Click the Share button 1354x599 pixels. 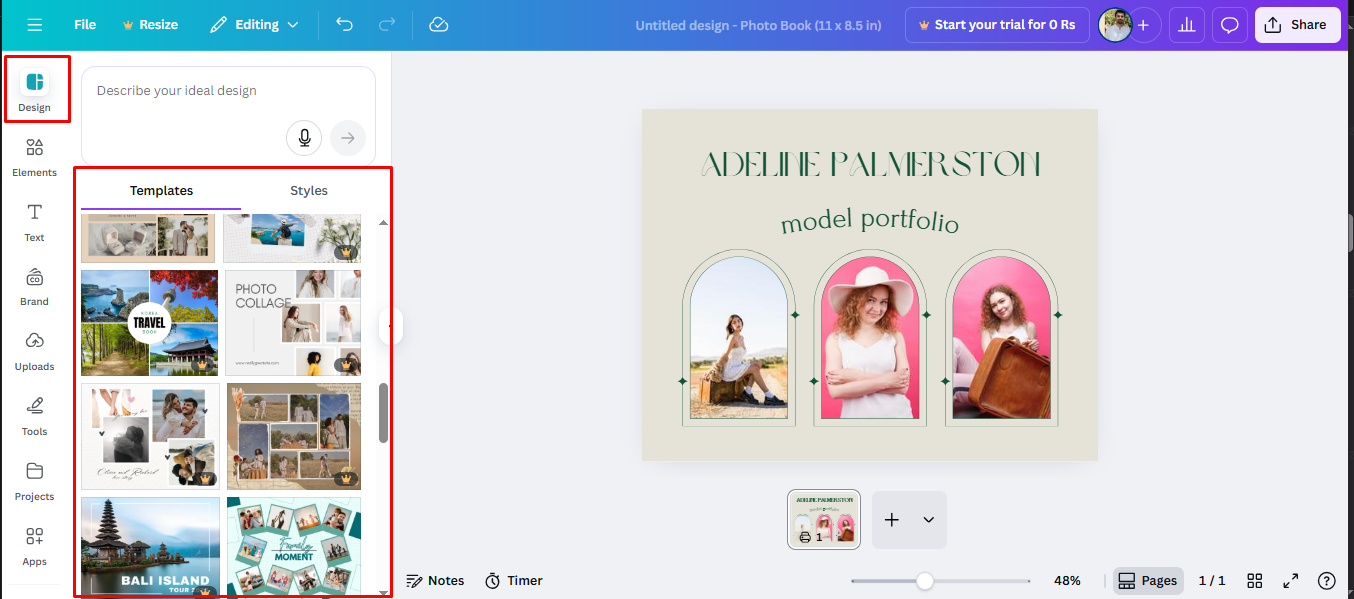click(1297, 24)
